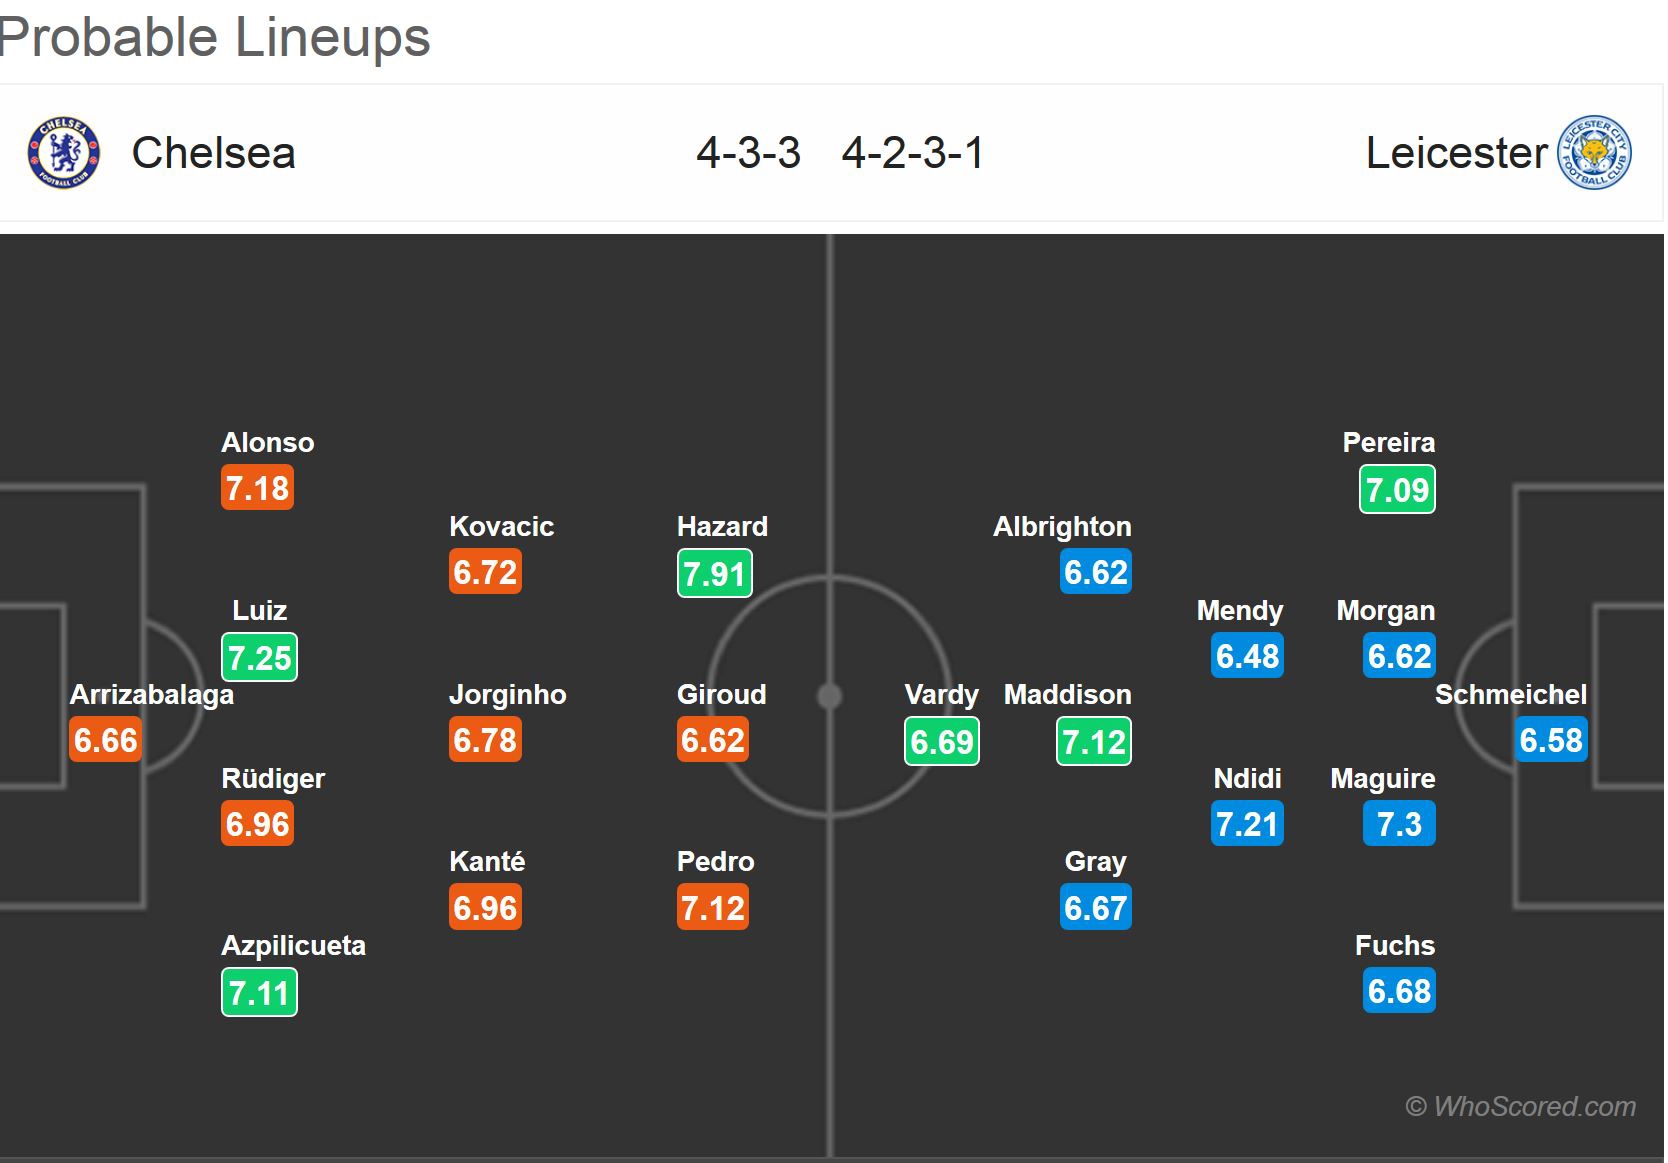This screenshot has height=1163, width=1668.
Task: Click Azpilicueta's 7.11 rating badge
Action: coord(259,993)
